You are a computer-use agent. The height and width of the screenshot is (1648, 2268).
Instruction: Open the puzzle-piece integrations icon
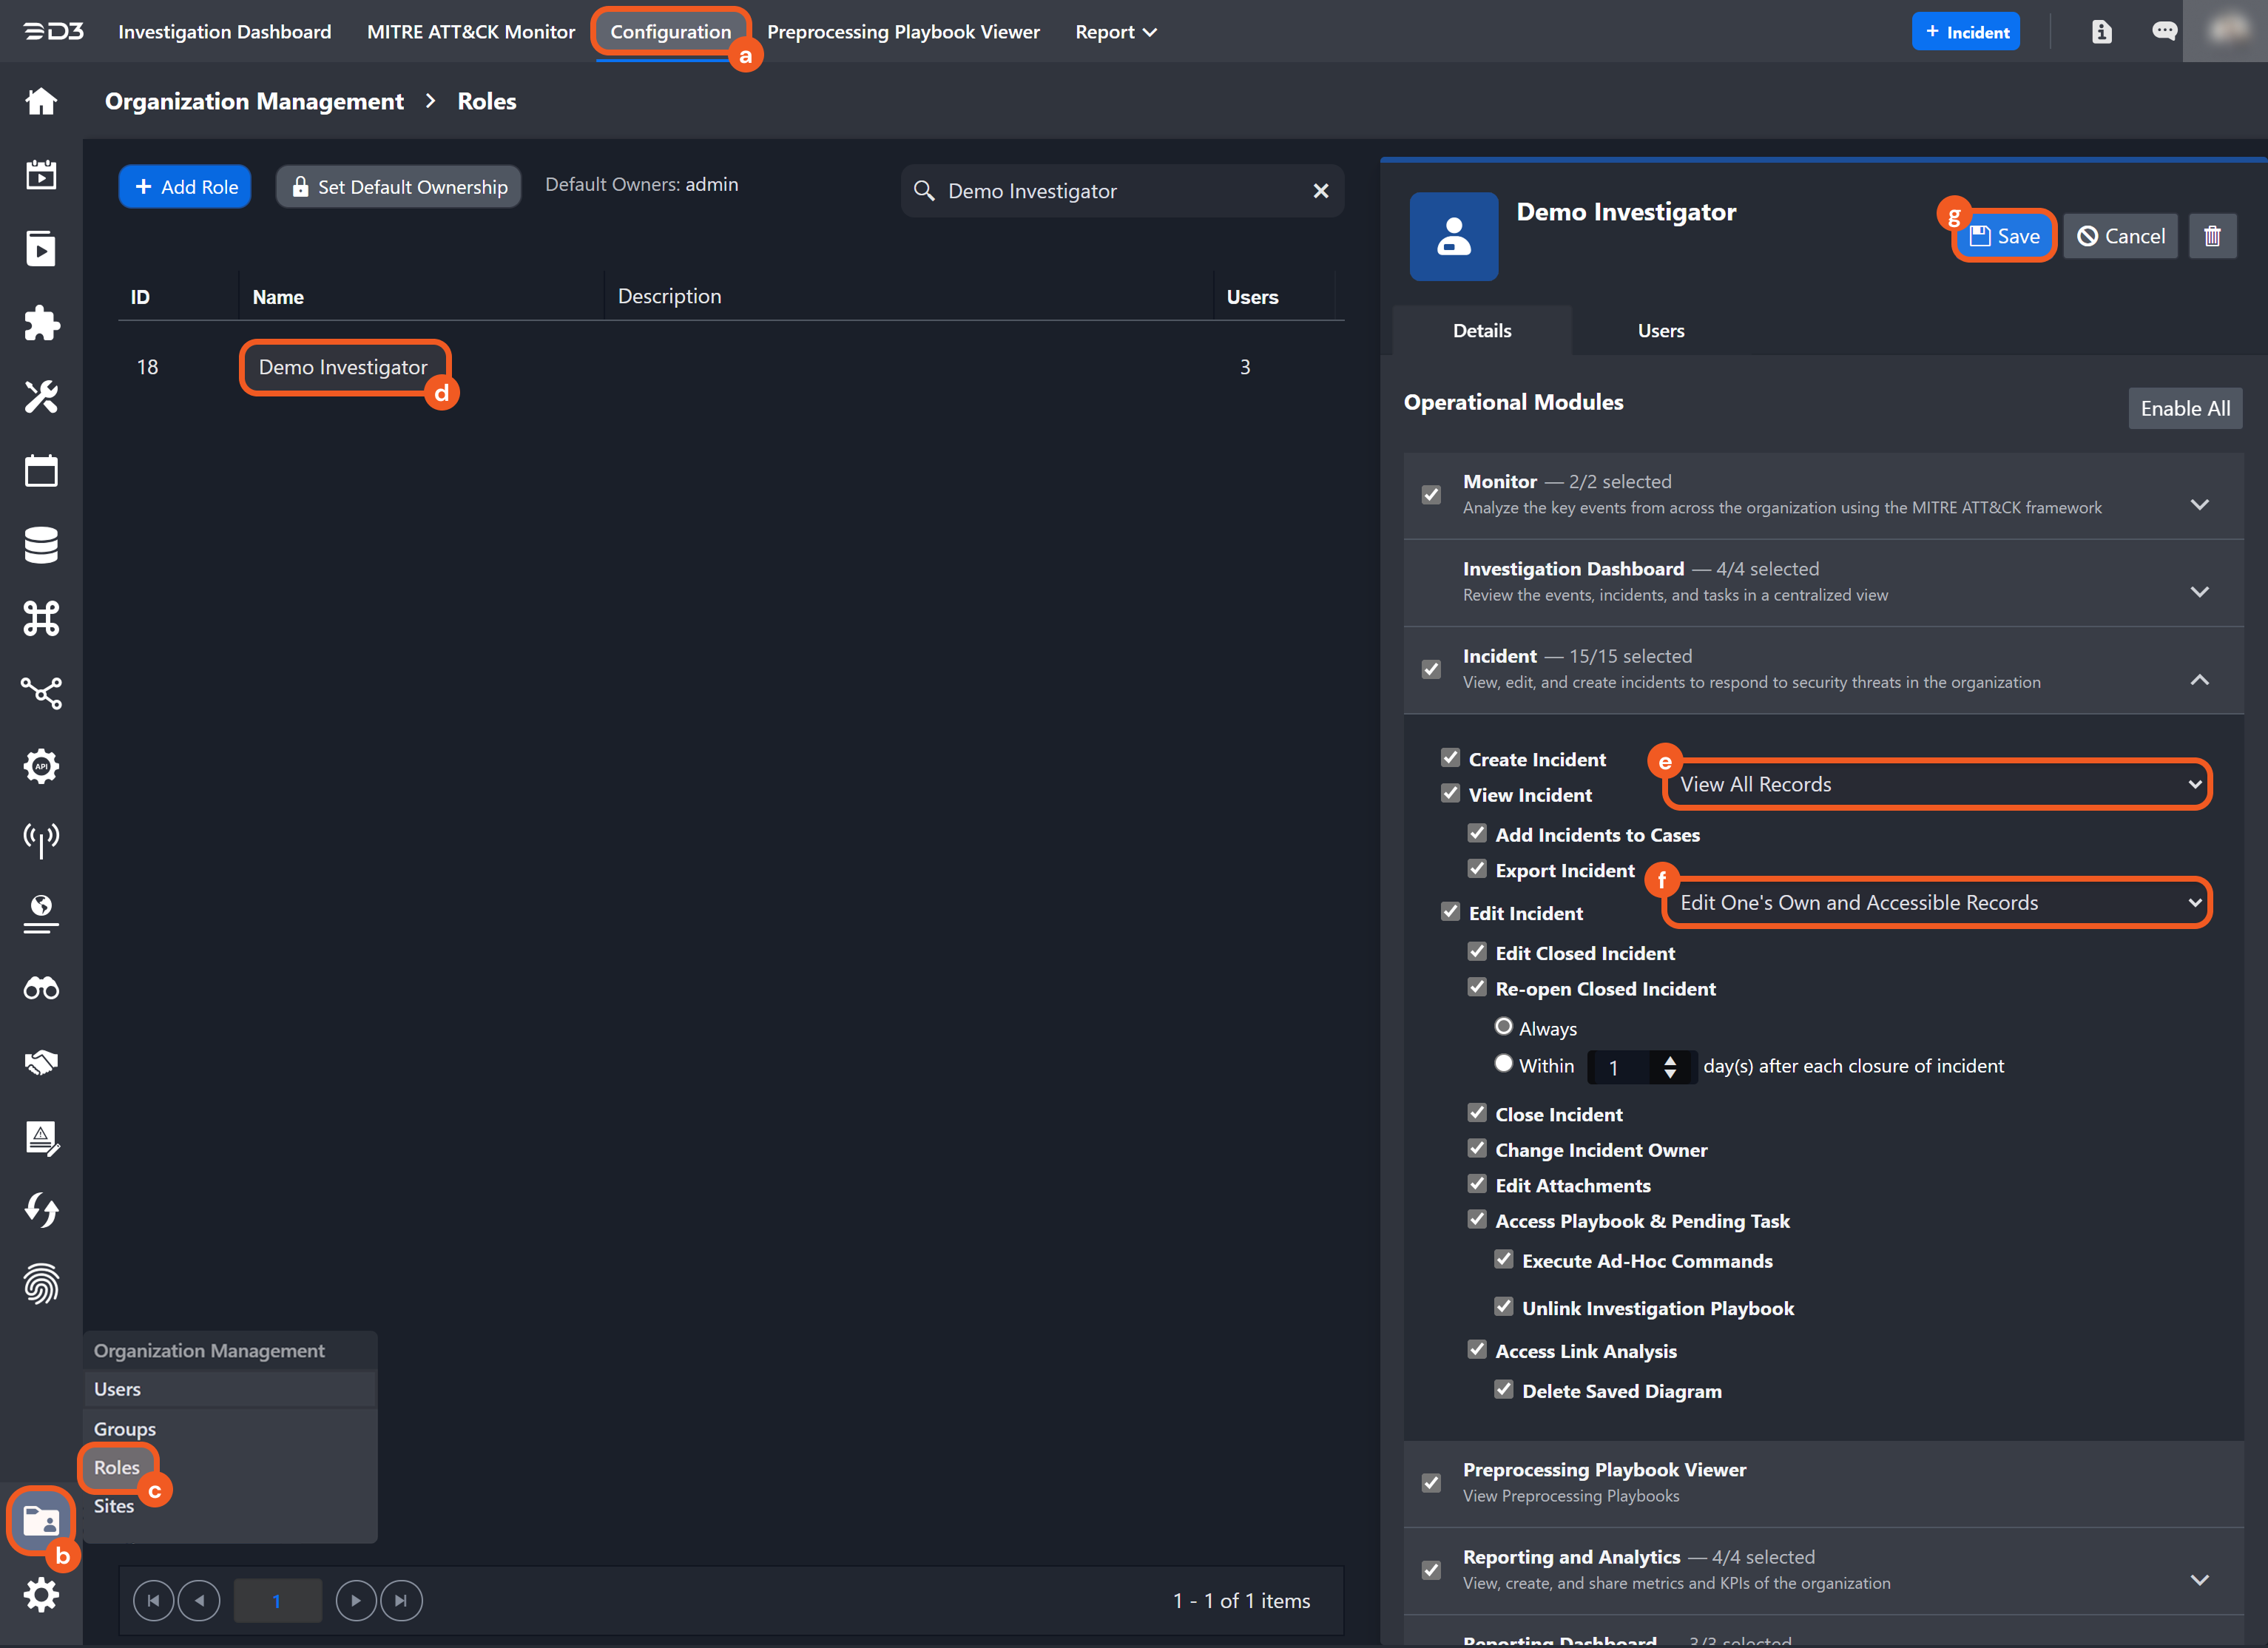coord(41,323)
